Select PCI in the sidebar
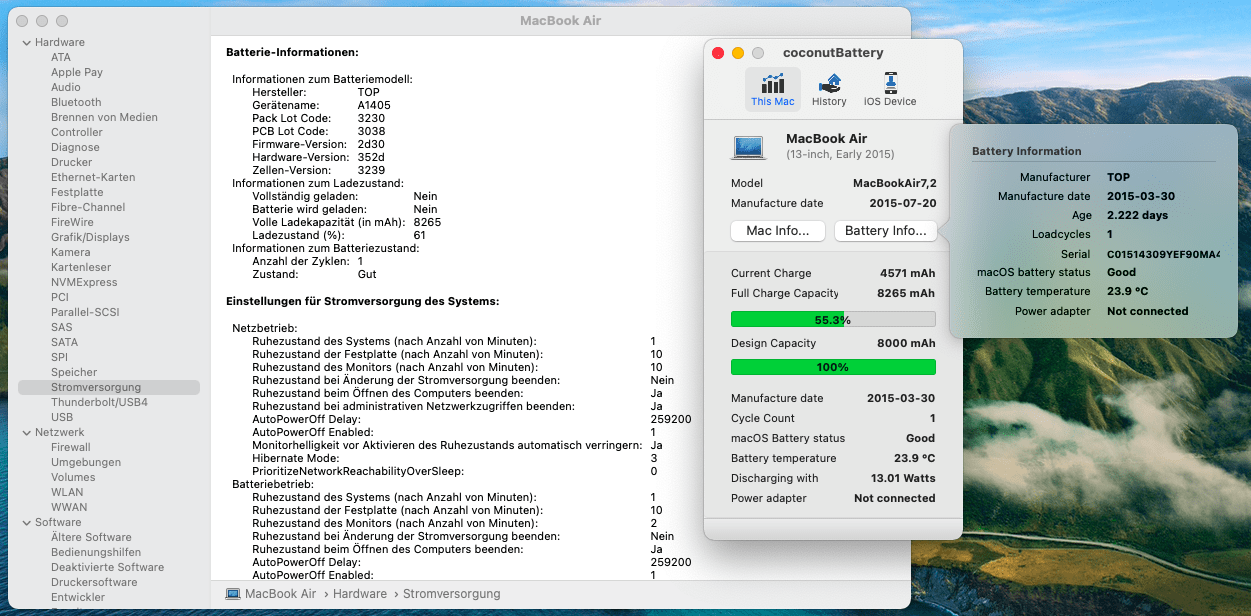Viewport: 1251px width, 616px height. pos(60,297)
